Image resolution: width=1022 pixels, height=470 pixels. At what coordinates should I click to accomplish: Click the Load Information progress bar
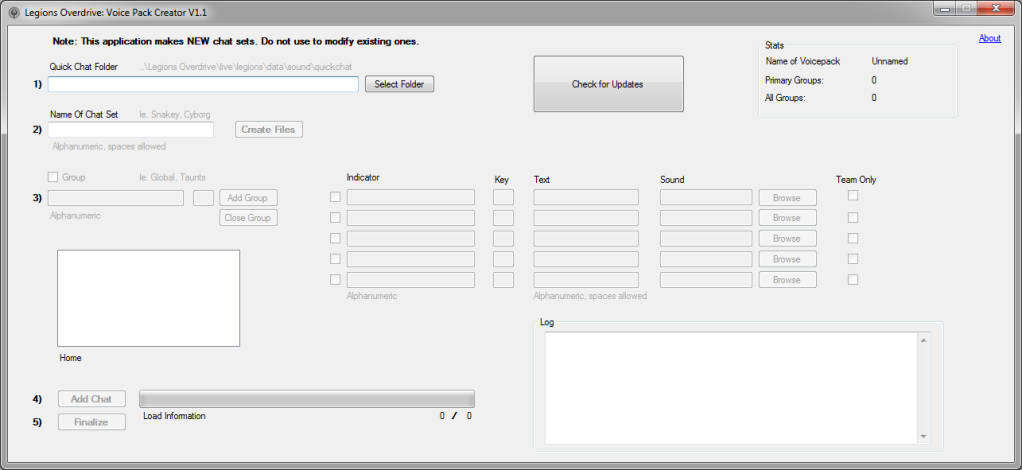coord(307,399)
